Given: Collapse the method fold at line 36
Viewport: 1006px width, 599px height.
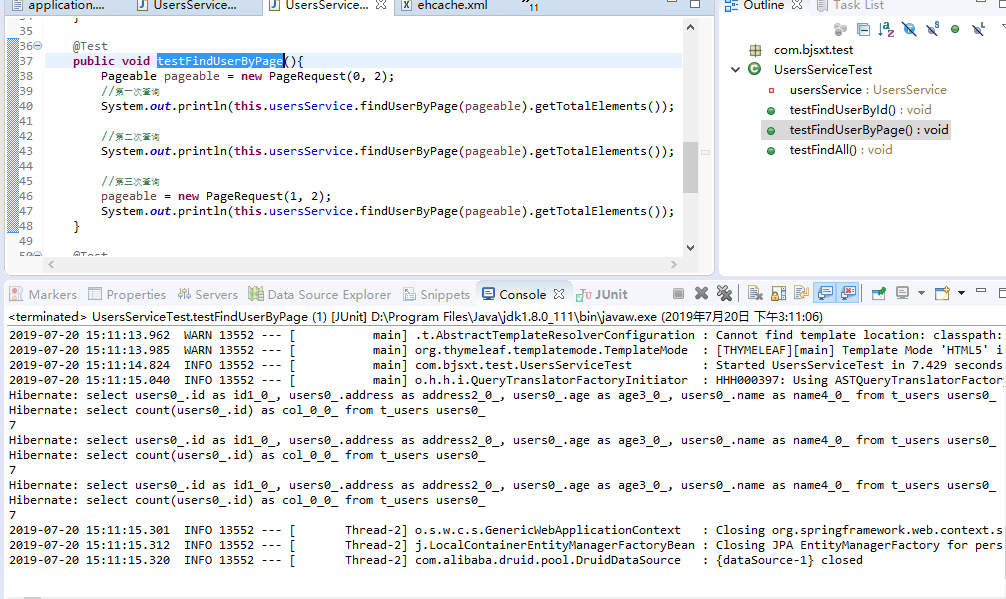Looking at the screenshot, I should 38,46.
